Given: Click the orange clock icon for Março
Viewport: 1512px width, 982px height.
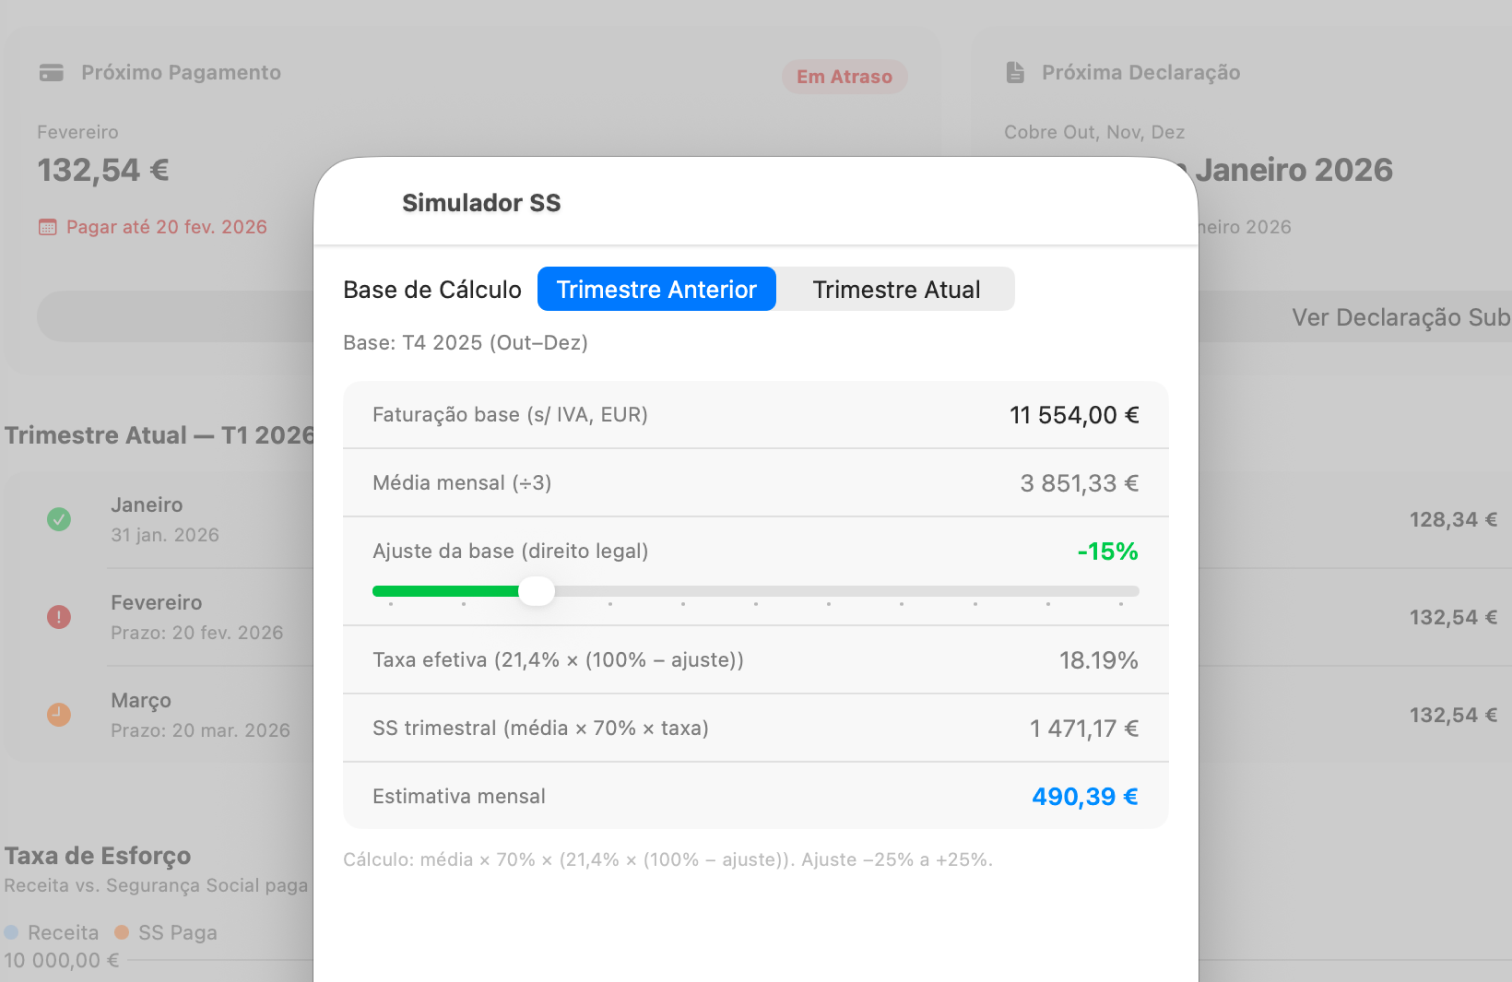Looking at the screenshot, I should pos(59,714).
